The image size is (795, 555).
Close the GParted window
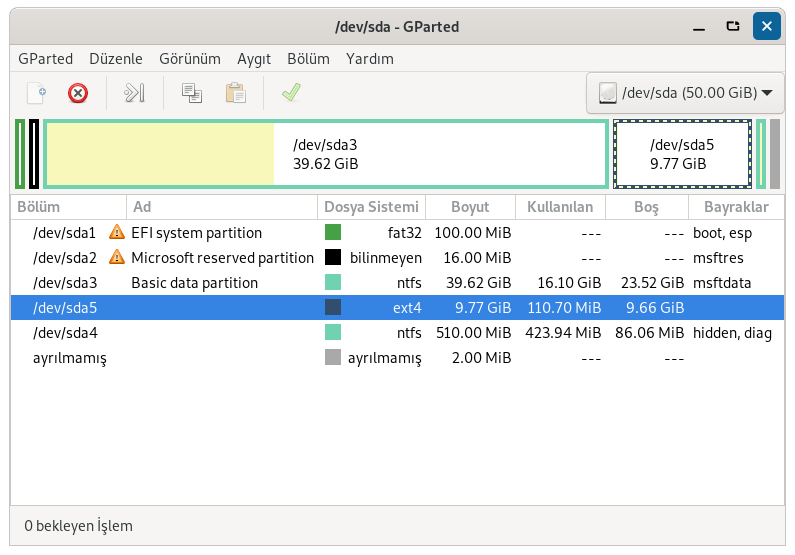click(767, 26)
